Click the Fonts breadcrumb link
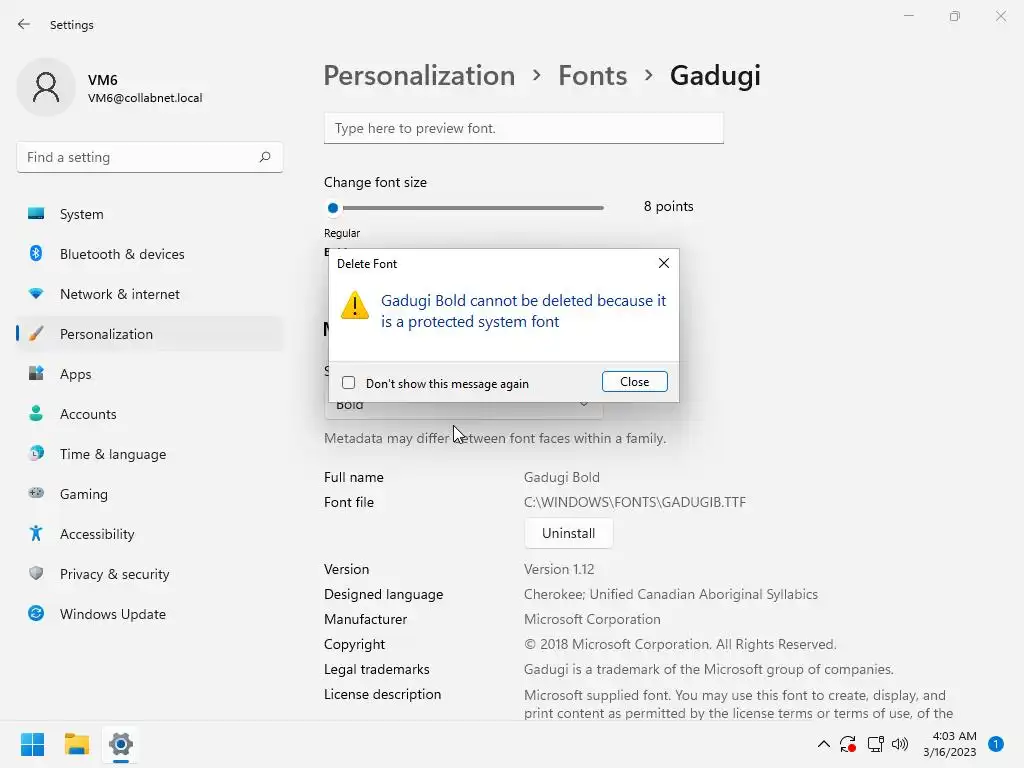Image resolution: width=1024 pixels, height=768 pixels. click(x=592, y=75)
